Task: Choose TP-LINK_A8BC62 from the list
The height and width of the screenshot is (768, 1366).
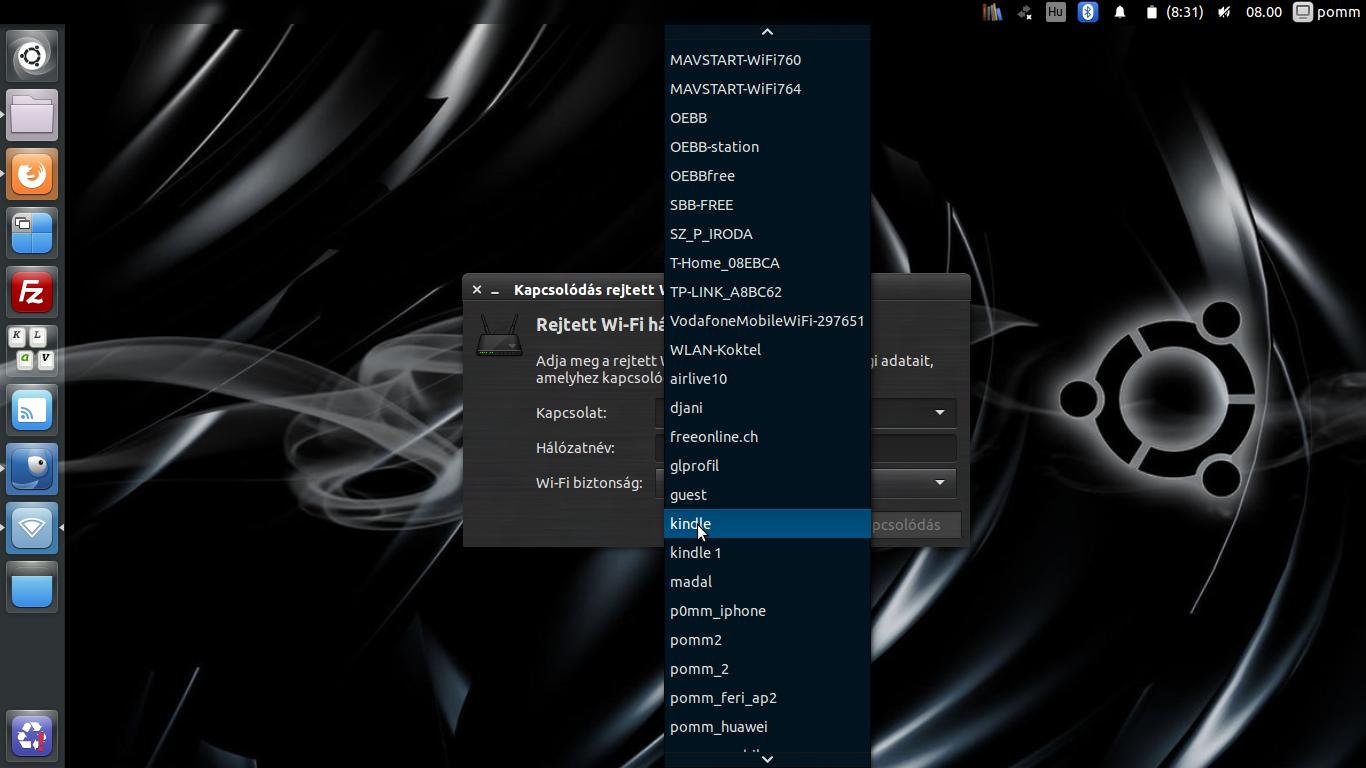Action: click(768, 292)
